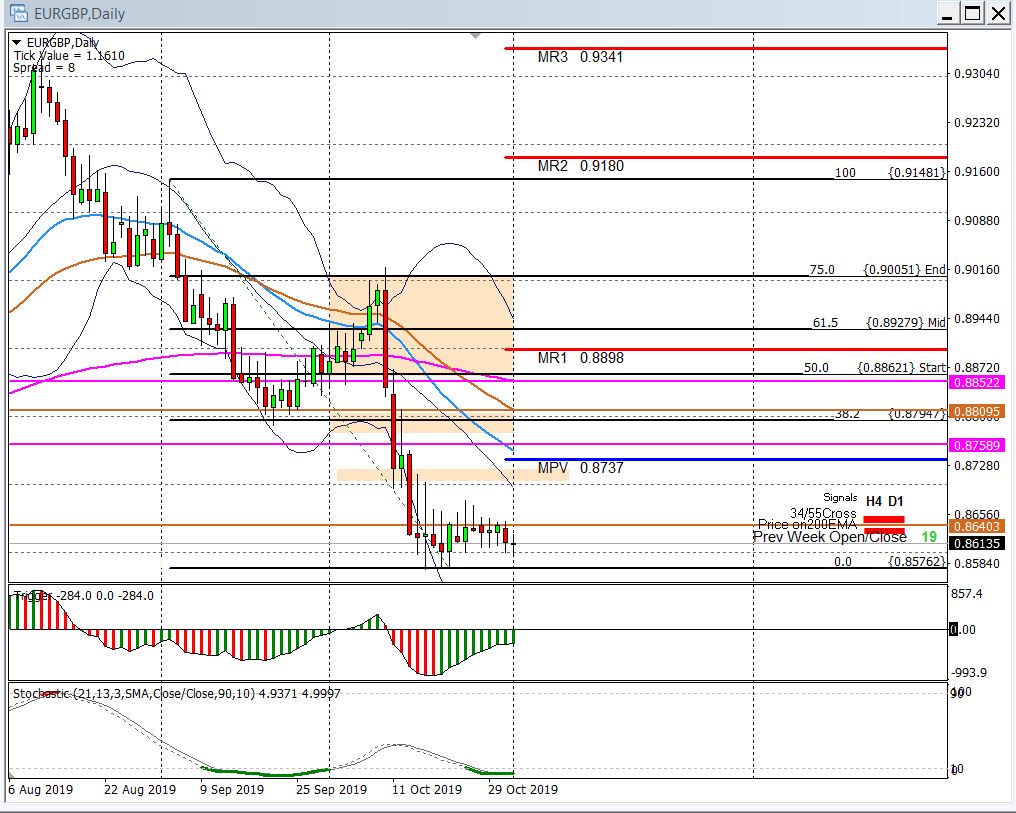Image resolution: width=1016 pixels, height=813 pixels.
Task: Open the one-click trading triangle beside EURGBP,Daily
Action: (16, 42)
